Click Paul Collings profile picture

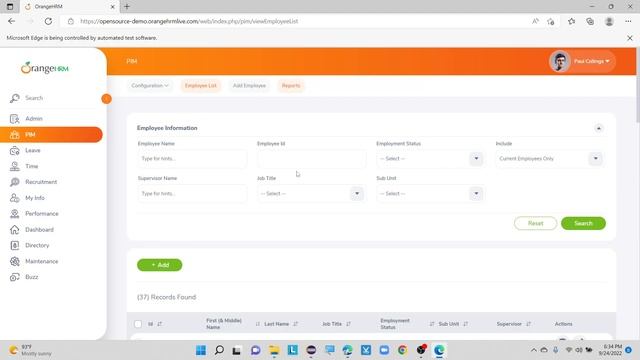[560, 61]
